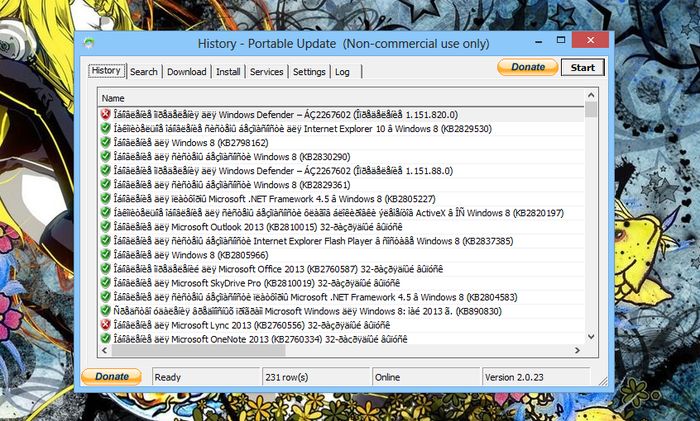The height and width of the screenshot is (421, 700).
Task: Select the Windows Defender 1.151.820.0 update text
Action: [286, 115]
